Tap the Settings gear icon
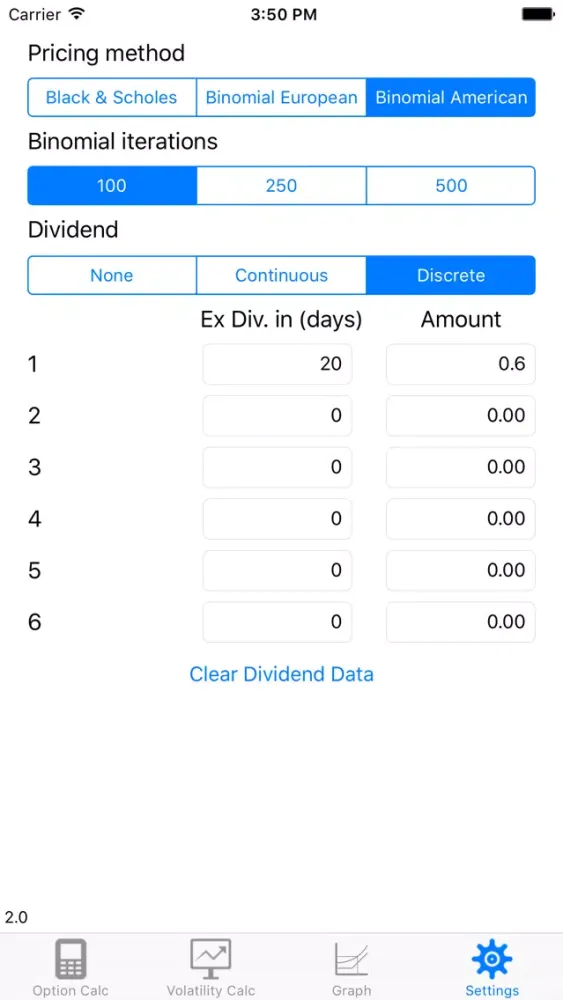 (492, 959)
